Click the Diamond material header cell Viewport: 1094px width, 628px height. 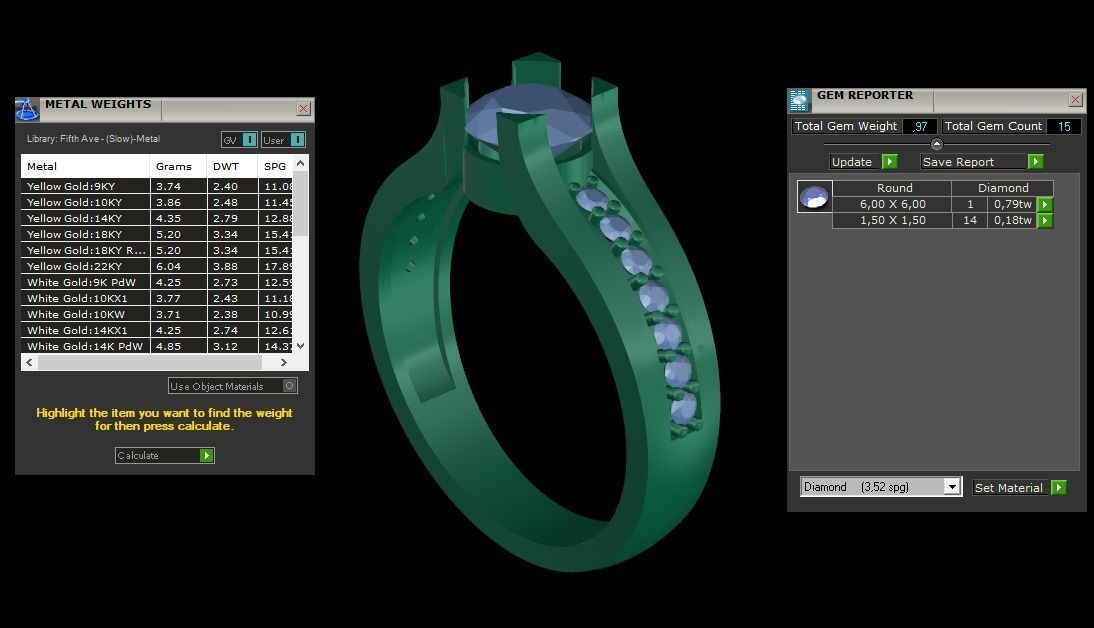point(1003,188)
